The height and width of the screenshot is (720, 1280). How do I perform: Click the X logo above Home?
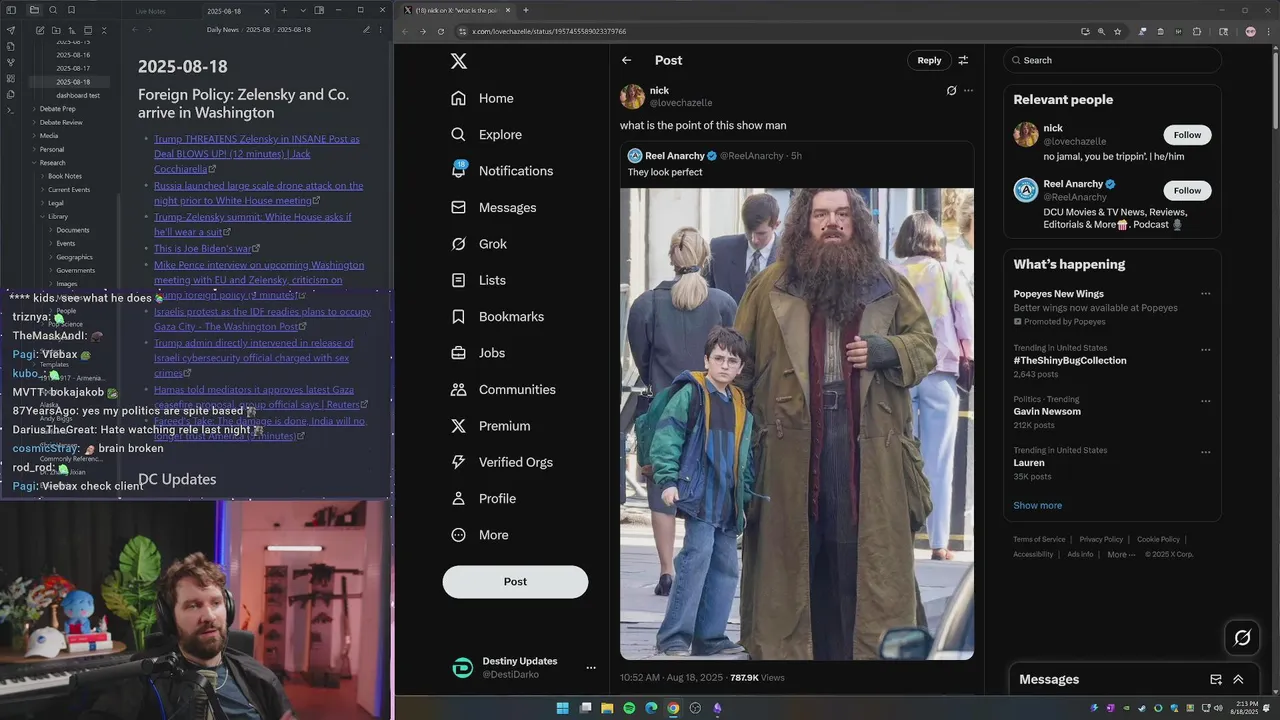459,61
